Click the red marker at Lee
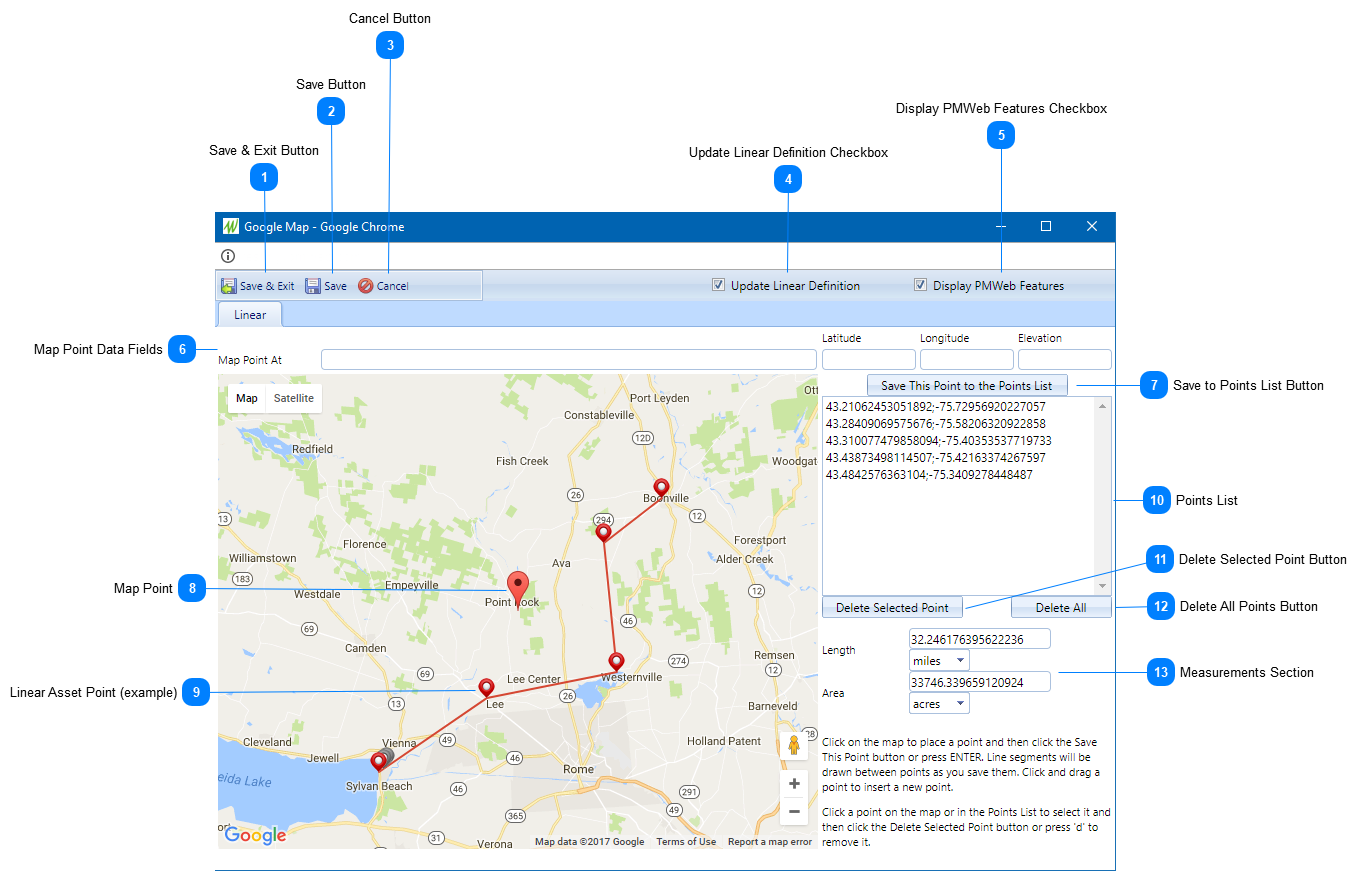This screenshot has width=1357, height=874. tap(487, 688)
